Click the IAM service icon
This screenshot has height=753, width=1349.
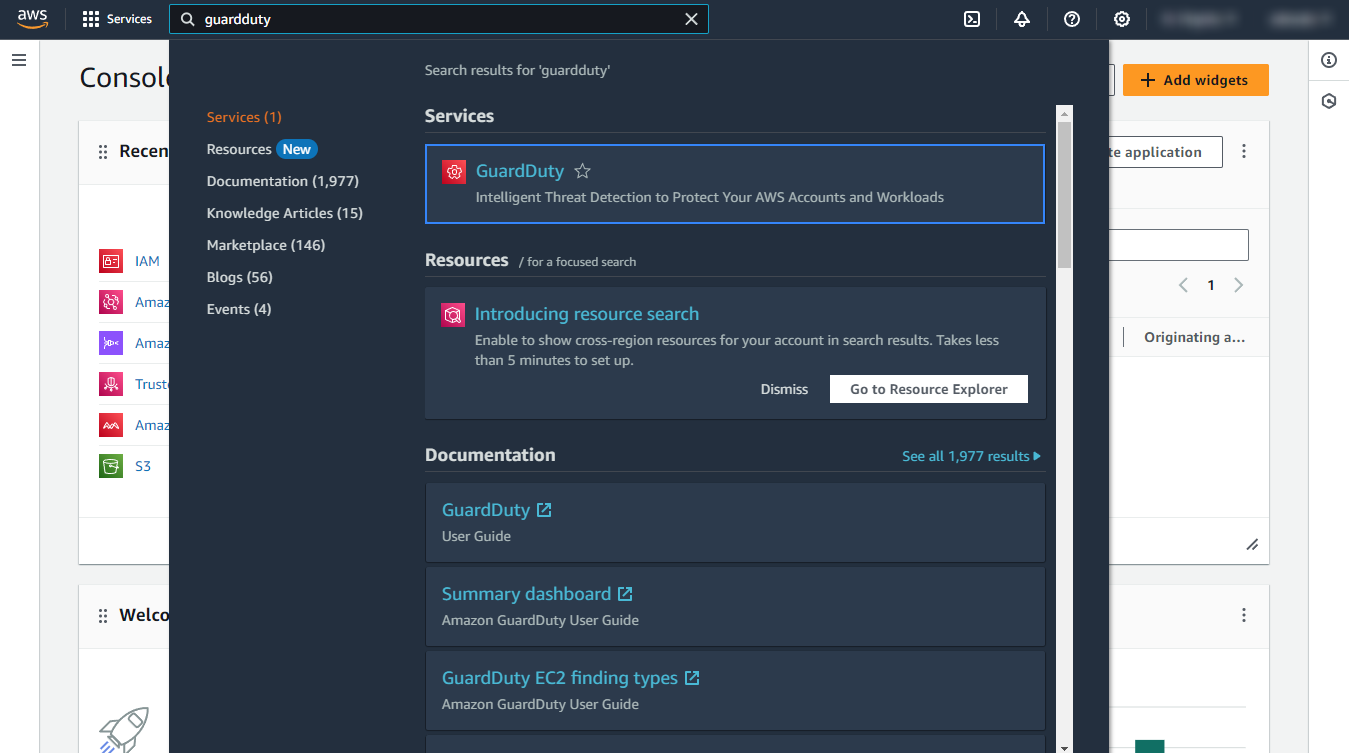coord(110,261)
